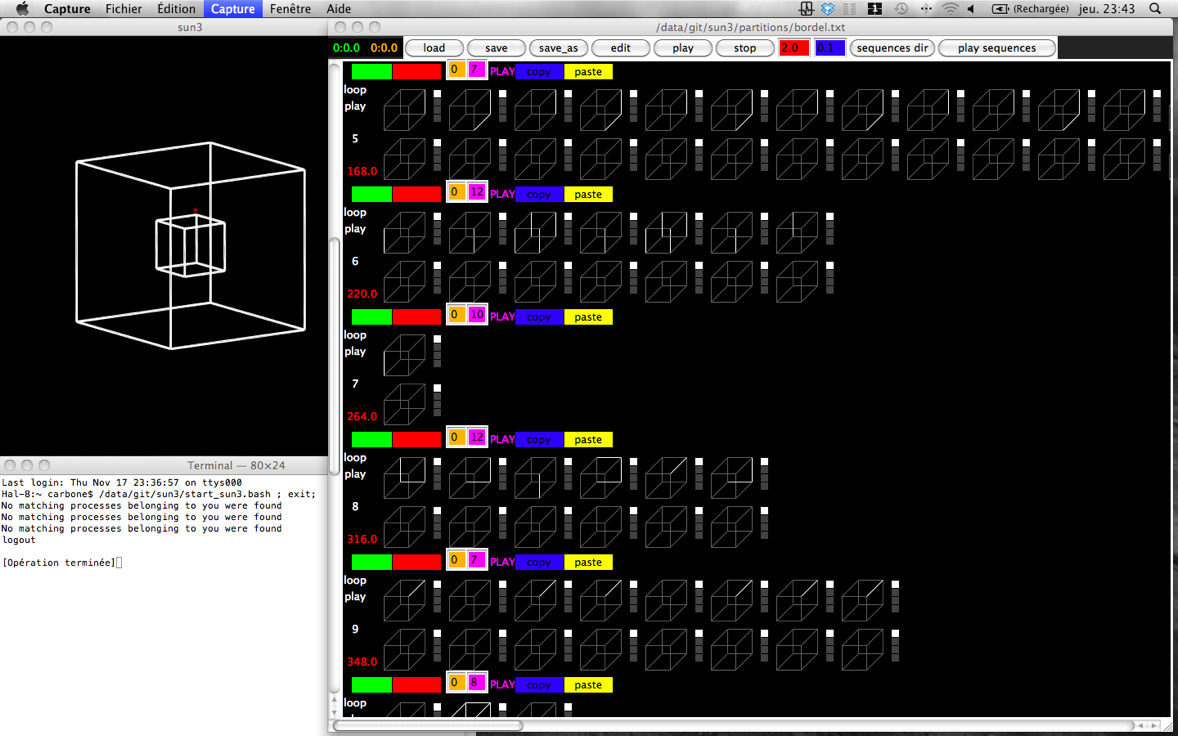Screen dimensions: 1178x736
Task: Toggle play label for sequence 6
Action: click(x=355, y=229)
